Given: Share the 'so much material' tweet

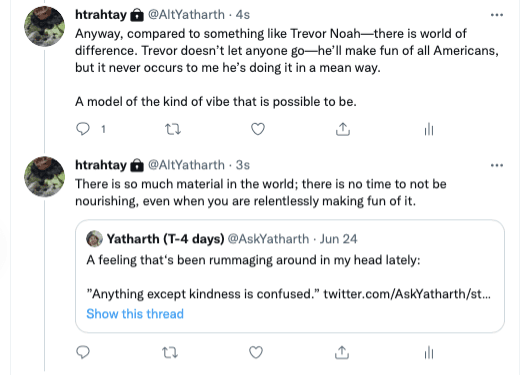Looking at the screenshot, I should point(342,353).
